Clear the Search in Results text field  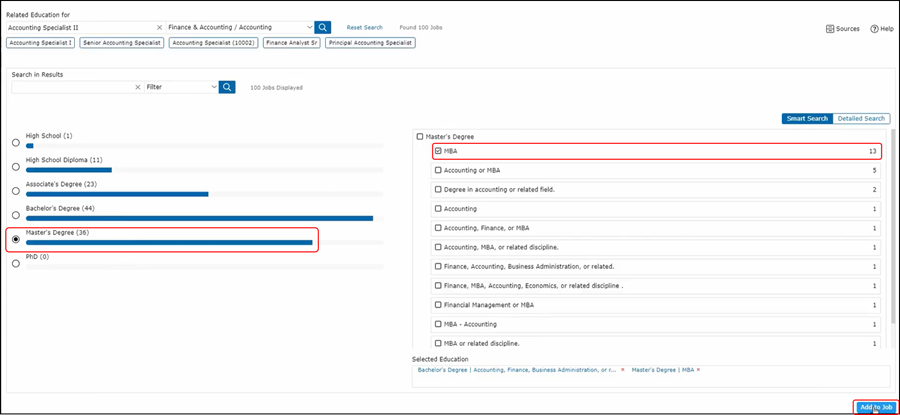click(x=138, y=87)
